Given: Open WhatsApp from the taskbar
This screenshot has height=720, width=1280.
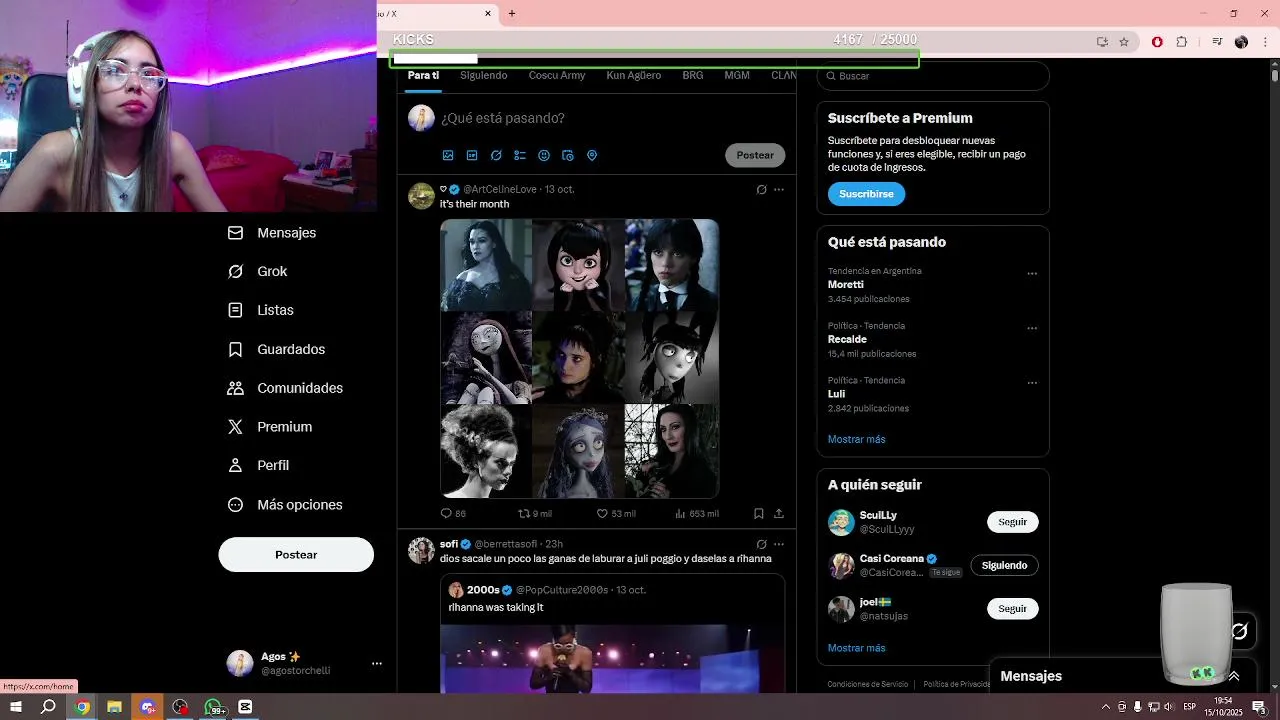Looking at the screenshot, I should coord(213,707).
